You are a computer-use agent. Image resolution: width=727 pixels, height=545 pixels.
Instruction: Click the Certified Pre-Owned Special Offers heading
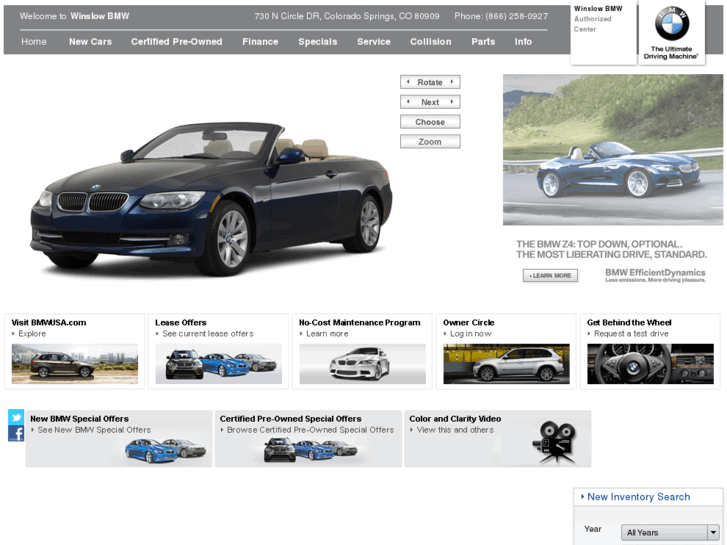(x=290, y=418)
